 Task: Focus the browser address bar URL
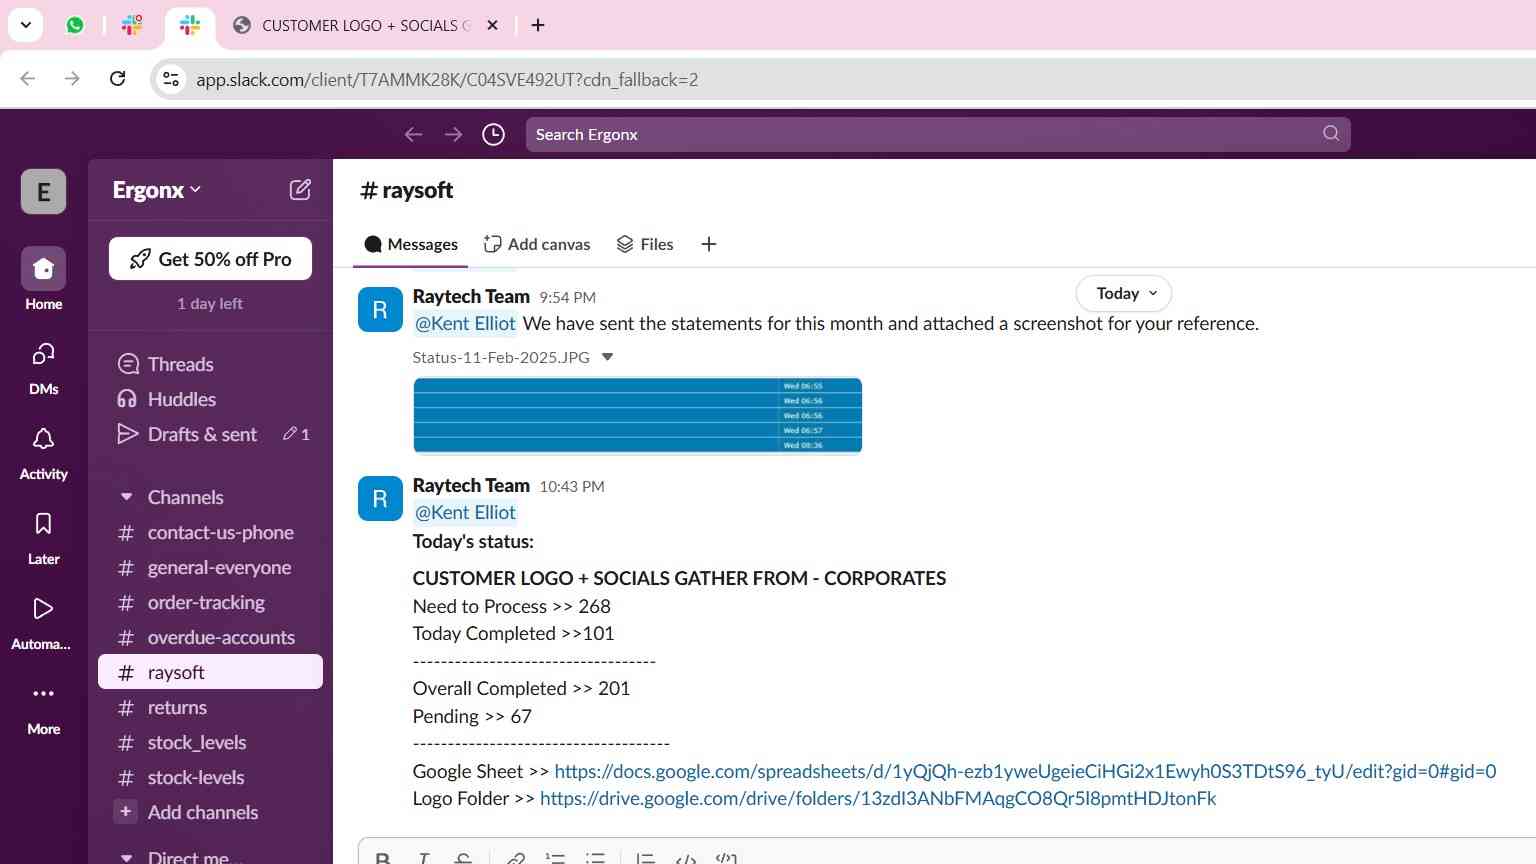447,80
